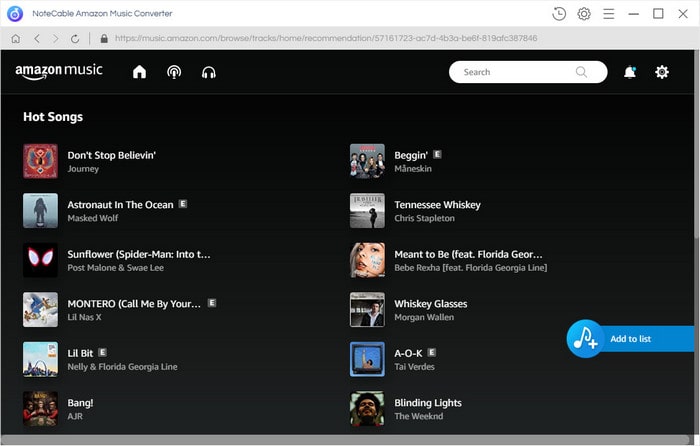Select song title Blinding Lights
This screenshot has width=700, height=446.
(428, 403)
